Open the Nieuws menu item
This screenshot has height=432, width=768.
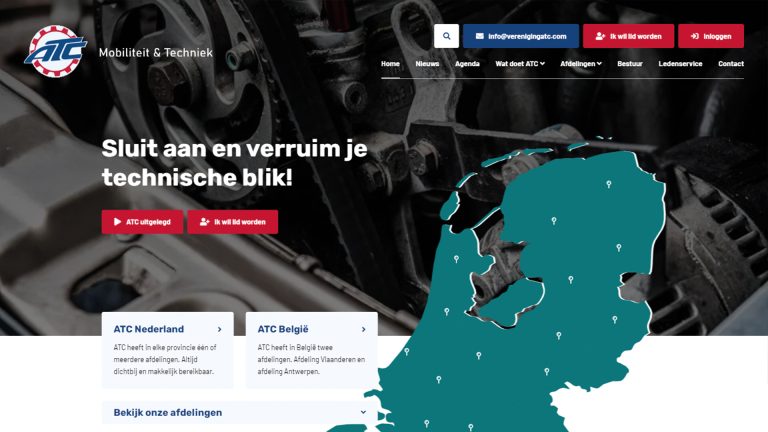427,64
